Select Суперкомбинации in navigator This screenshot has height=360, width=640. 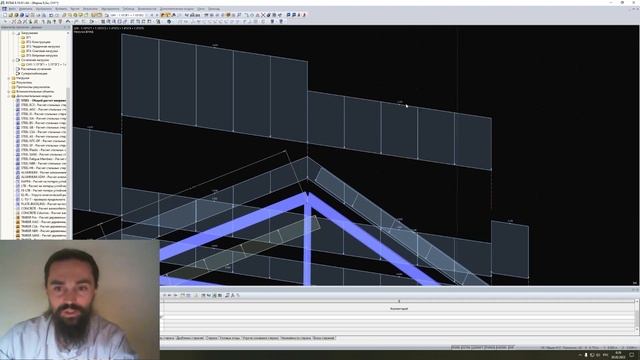pos(34,73)
